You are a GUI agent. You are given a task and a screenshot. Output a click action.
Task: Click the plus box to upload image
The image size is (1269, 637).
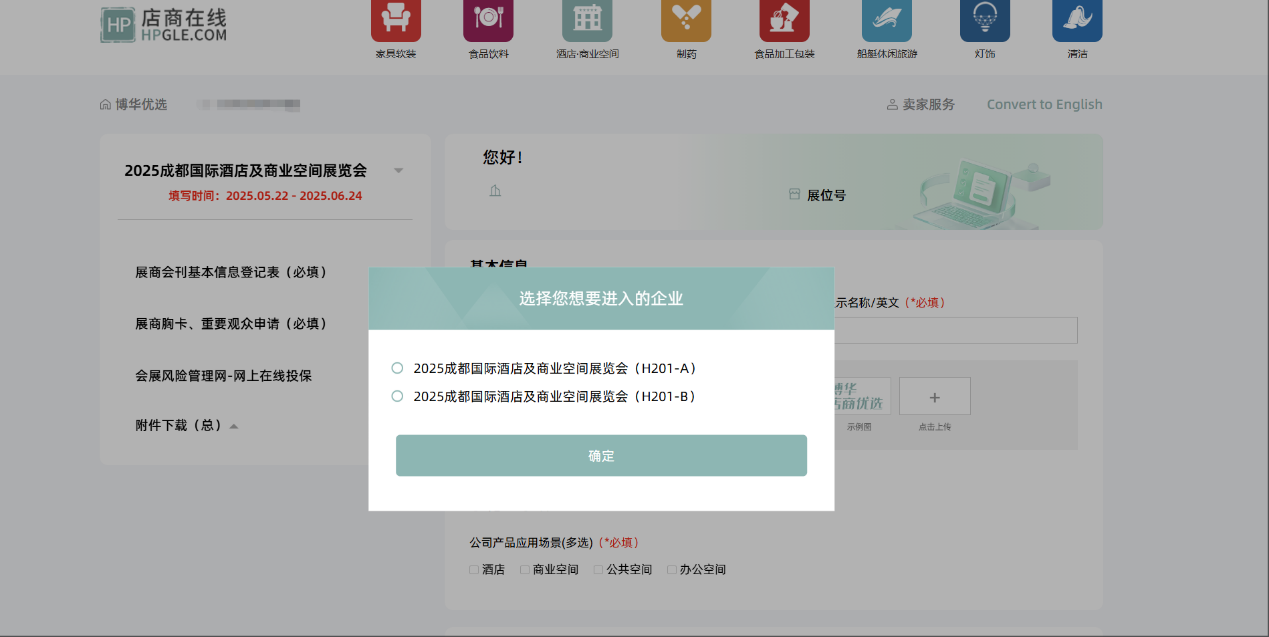934,397
